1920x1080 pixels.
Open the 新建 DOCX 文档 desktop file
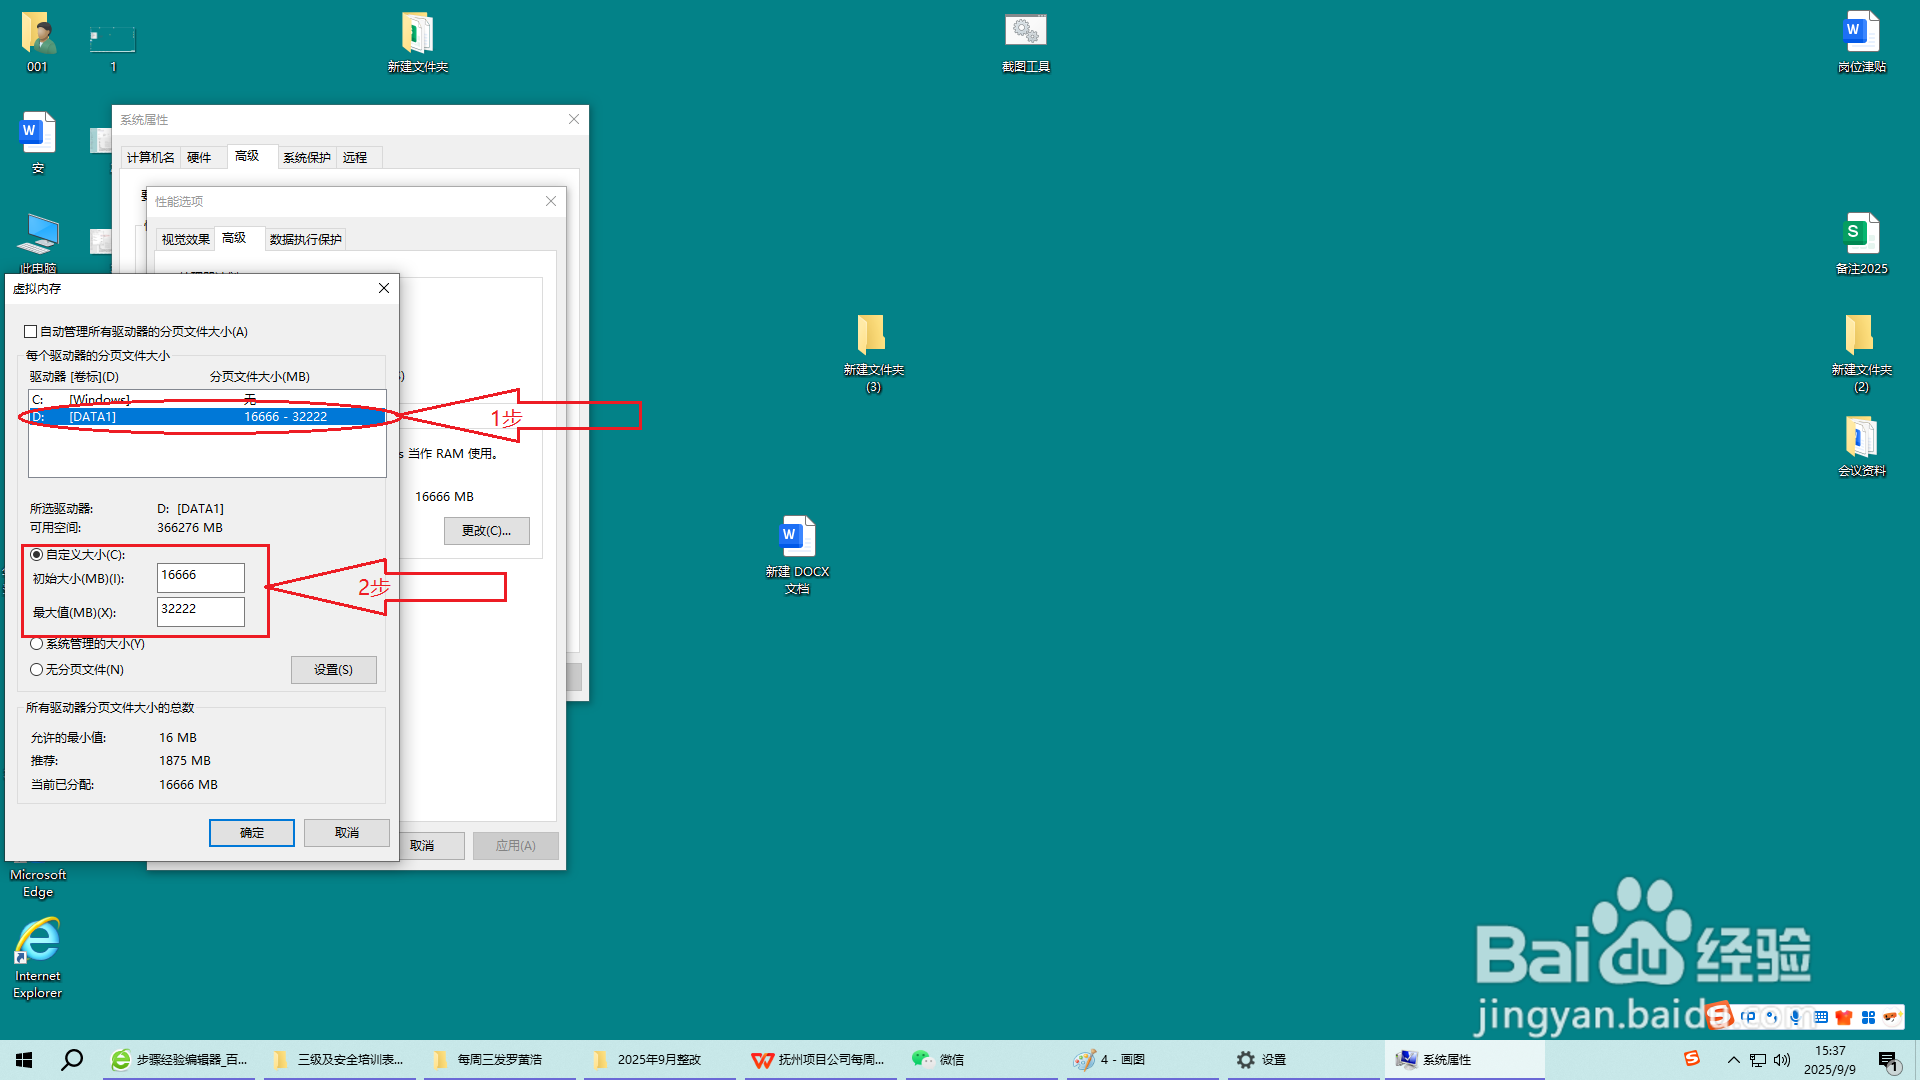797,538
